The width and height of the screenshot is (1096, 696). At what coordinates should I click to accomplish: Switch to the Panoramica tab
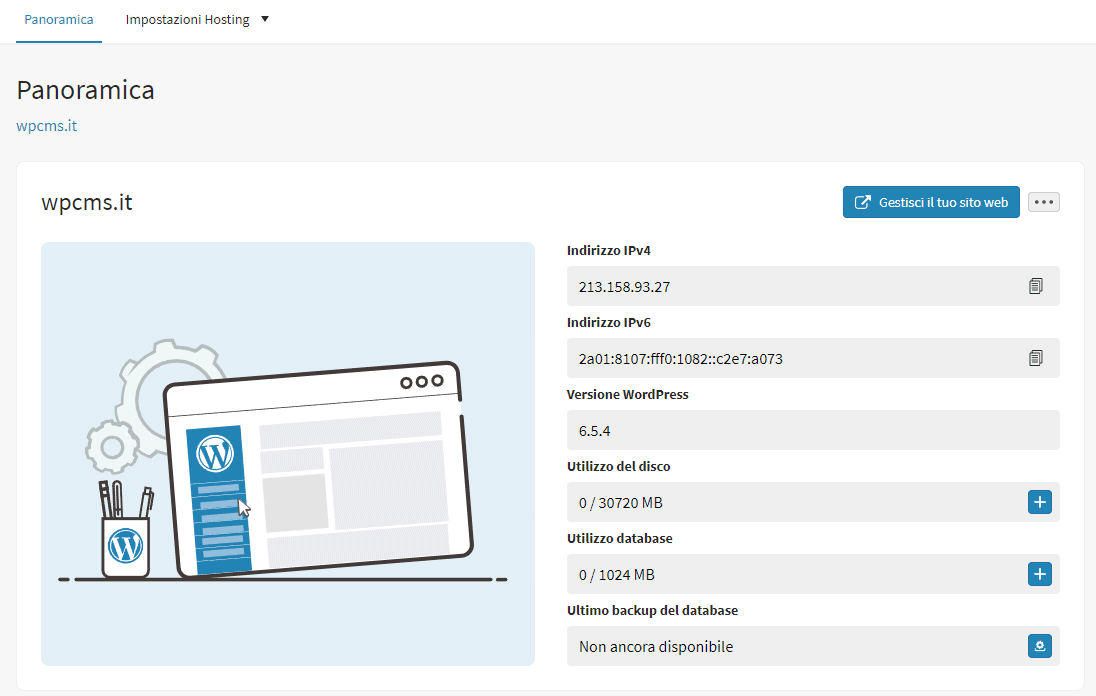click(59, 20)
